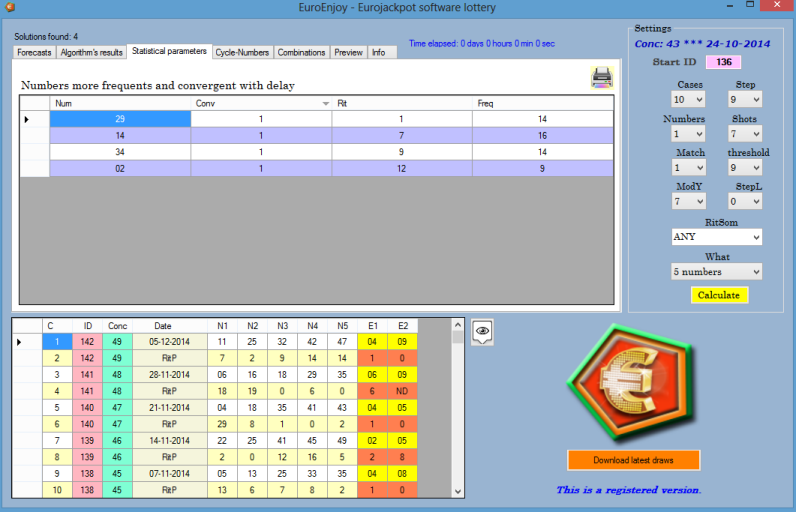Open the ModY dropdown

[688, 201]
